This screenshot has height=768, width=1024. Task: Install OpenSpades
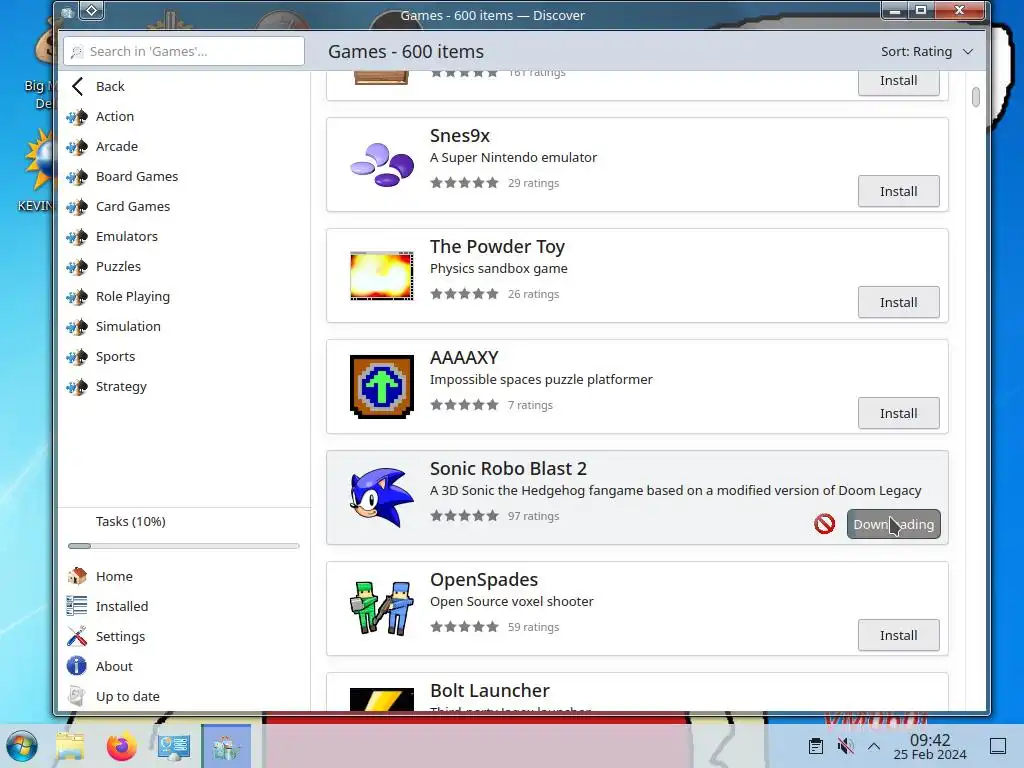coord(899,635)
